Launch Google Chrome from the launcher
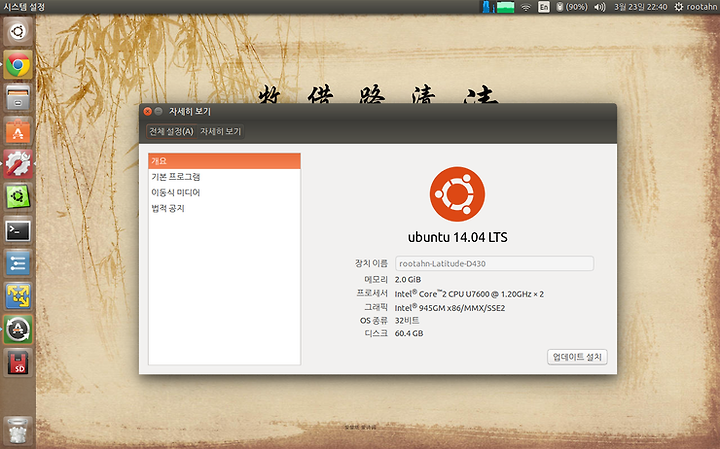Viewport: 720px width, 449px height. pyautogui.click(x=18, y=65)
